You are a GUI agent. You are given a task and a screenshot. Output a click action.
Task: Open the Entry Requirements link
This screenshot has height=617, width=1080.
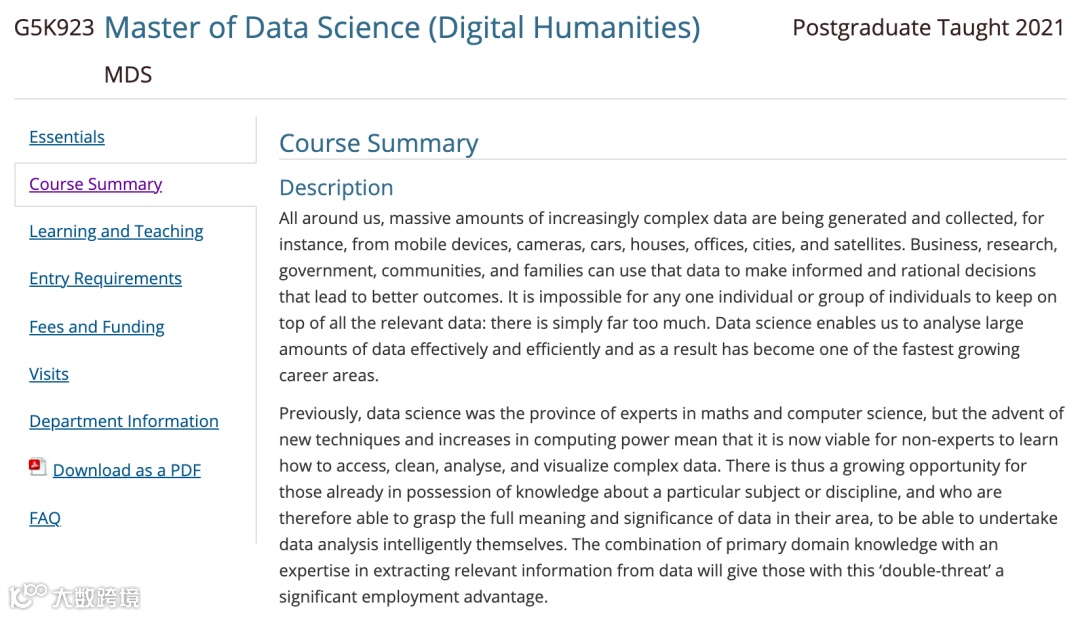point(105,278)
